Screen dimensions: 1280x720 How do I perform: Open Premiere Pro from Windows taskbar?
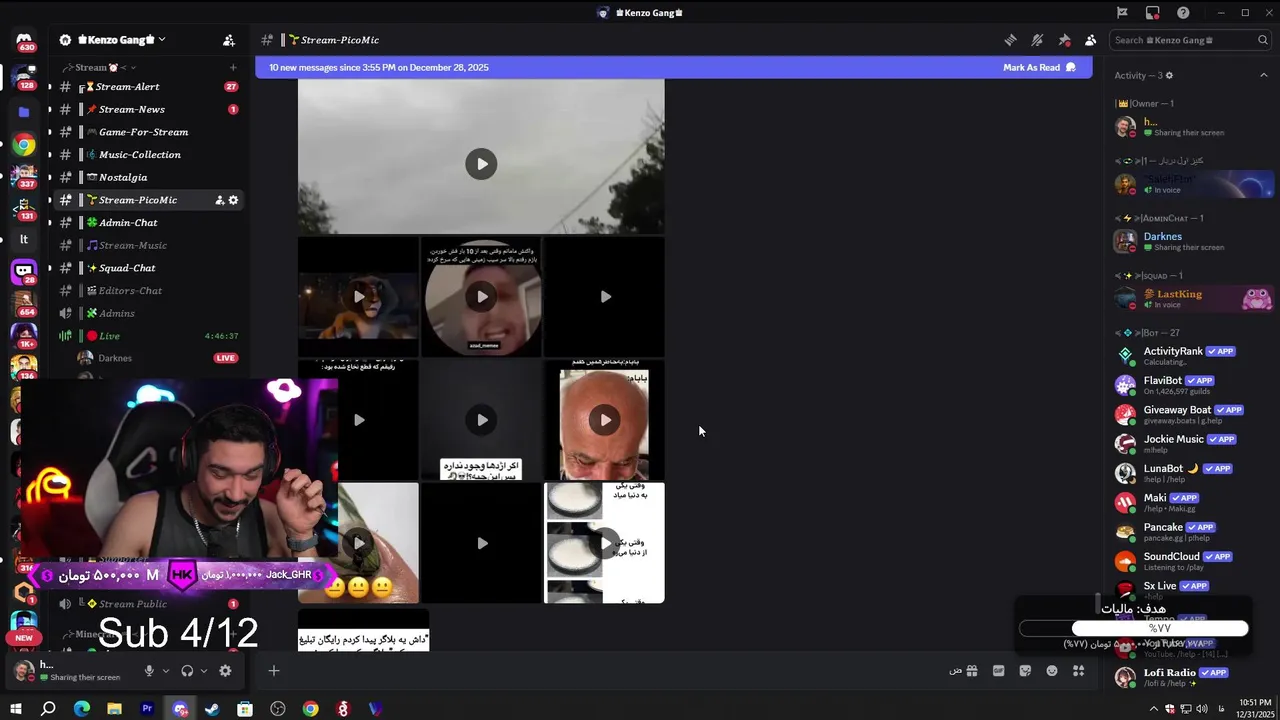coord(147,709)
